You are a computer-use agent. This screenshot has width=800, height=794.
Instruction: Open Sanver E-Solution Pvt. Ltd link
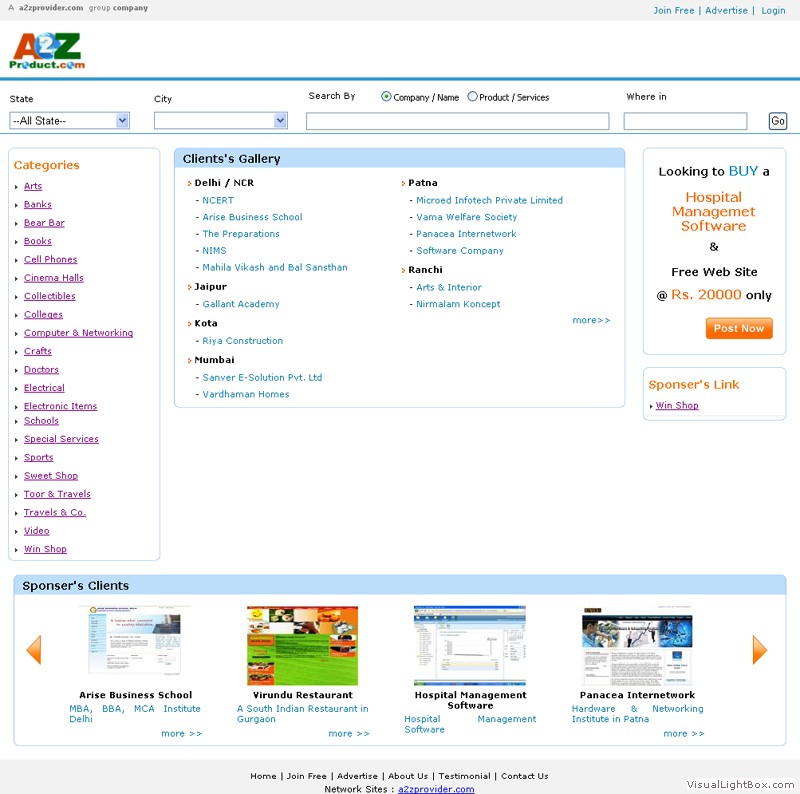[262, 378]
